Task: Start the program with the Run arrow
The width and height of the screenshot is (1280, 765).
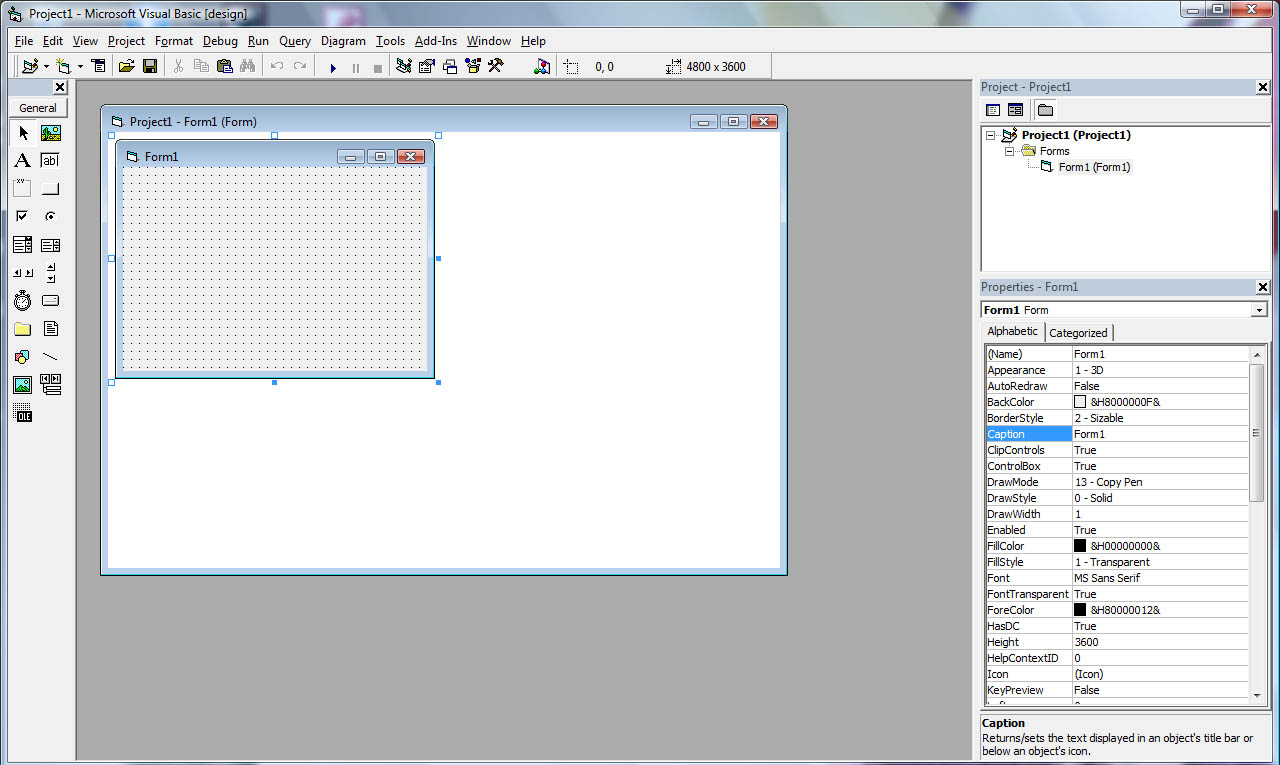Action: tap(333, 68)
